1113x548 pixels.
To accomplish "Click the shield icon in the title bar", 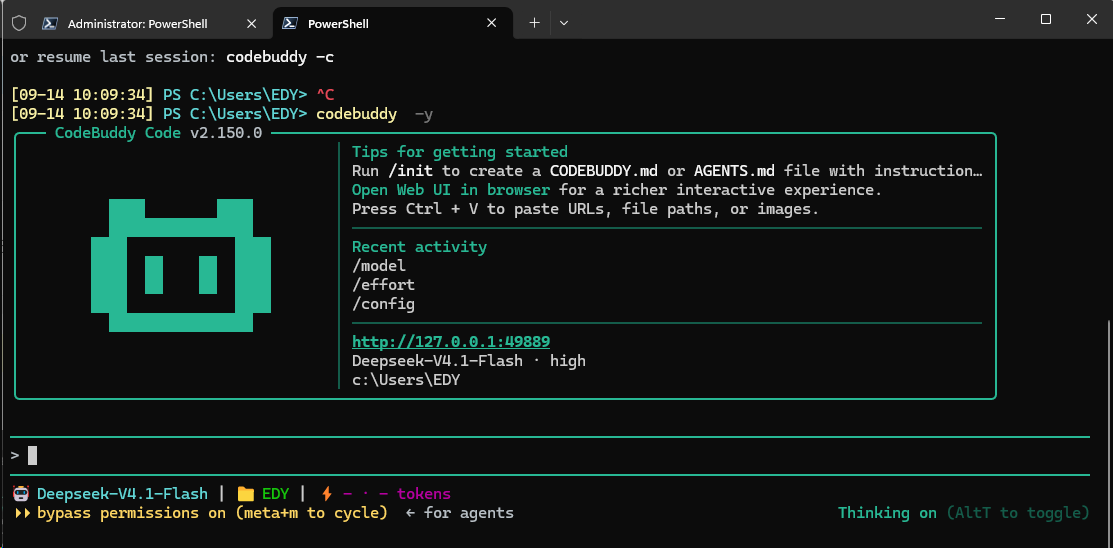I will [x=19, y=23].
